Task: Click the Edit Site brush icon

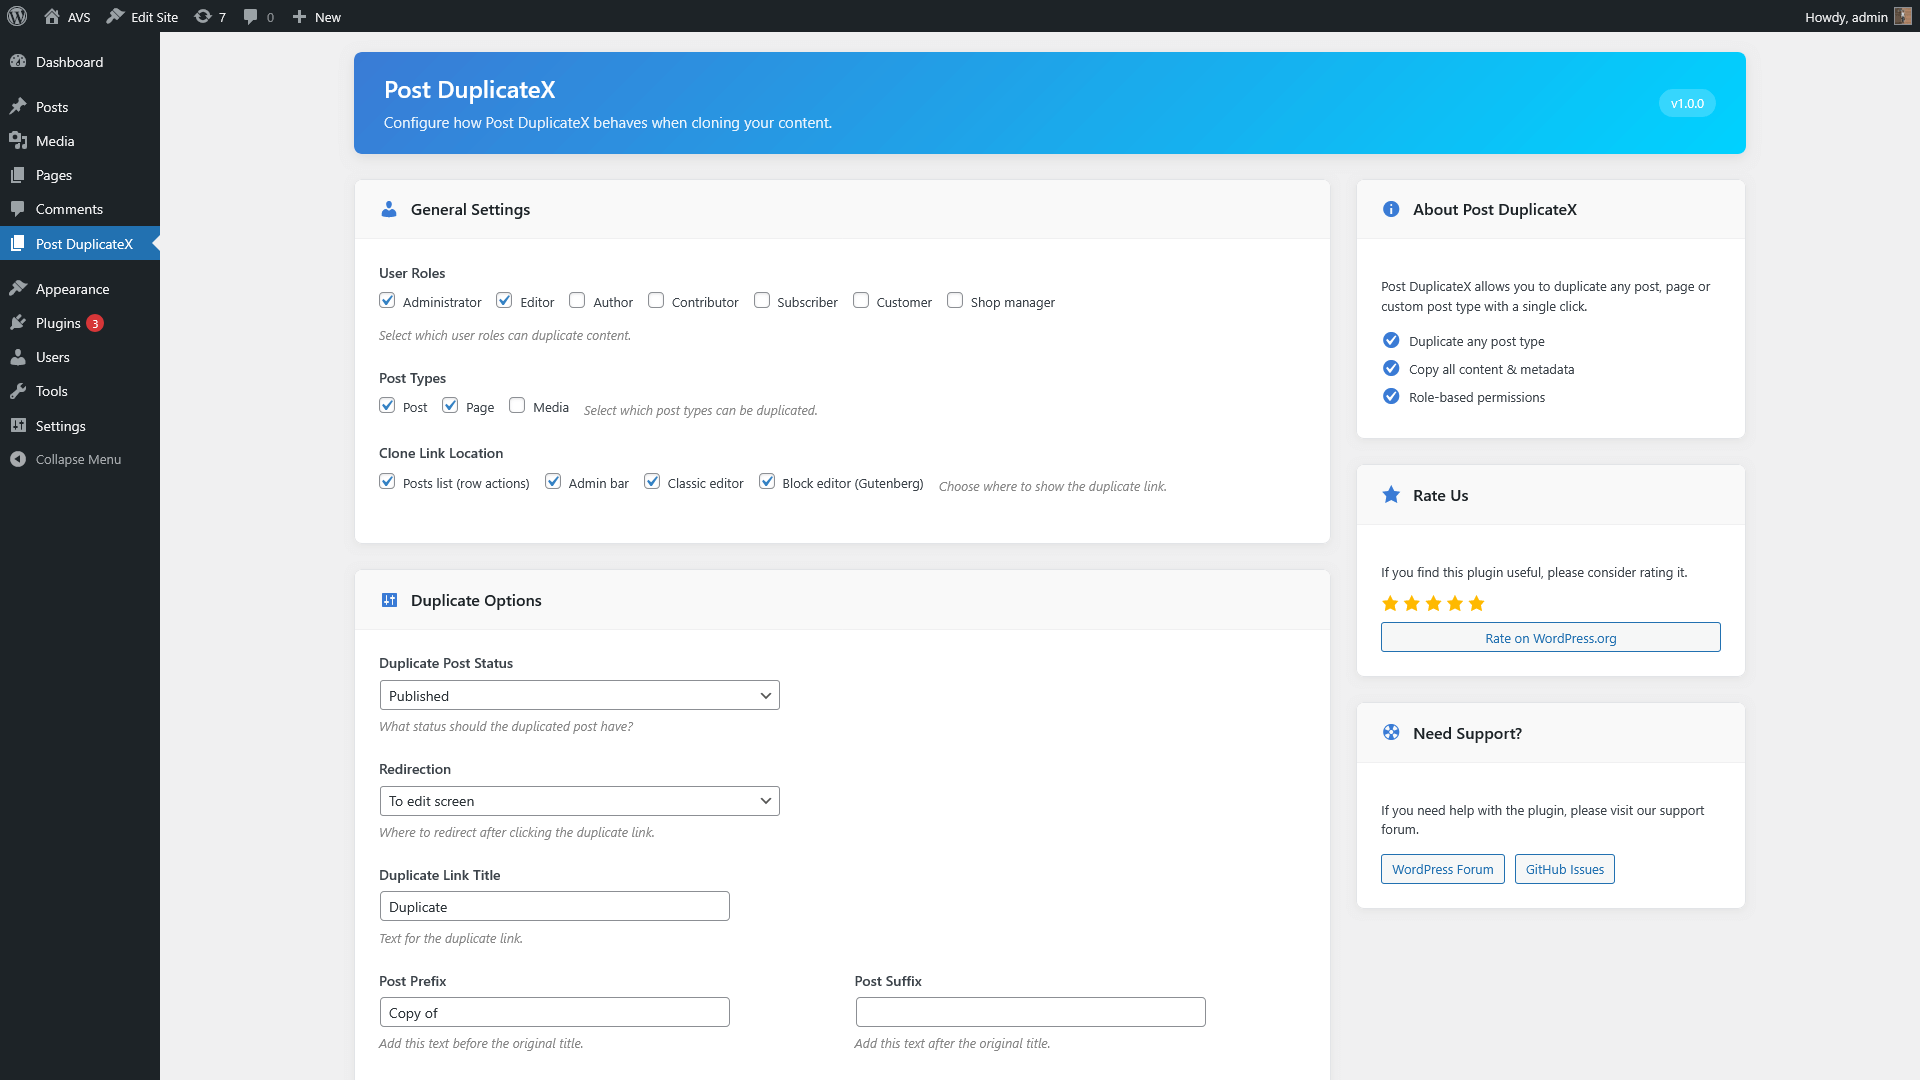Action: click(x=116, y=17)
